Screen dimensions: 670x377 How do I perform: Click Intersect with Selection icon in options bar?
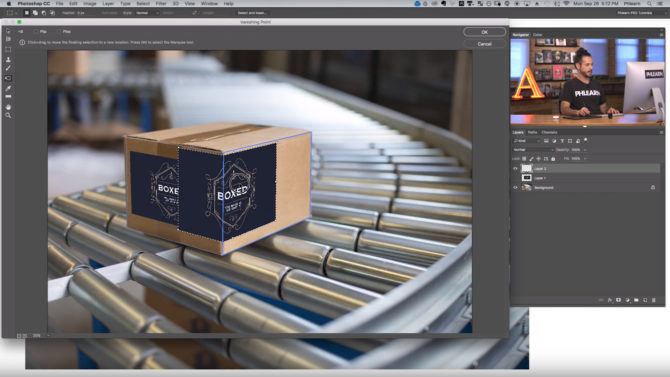coord(52,13)
